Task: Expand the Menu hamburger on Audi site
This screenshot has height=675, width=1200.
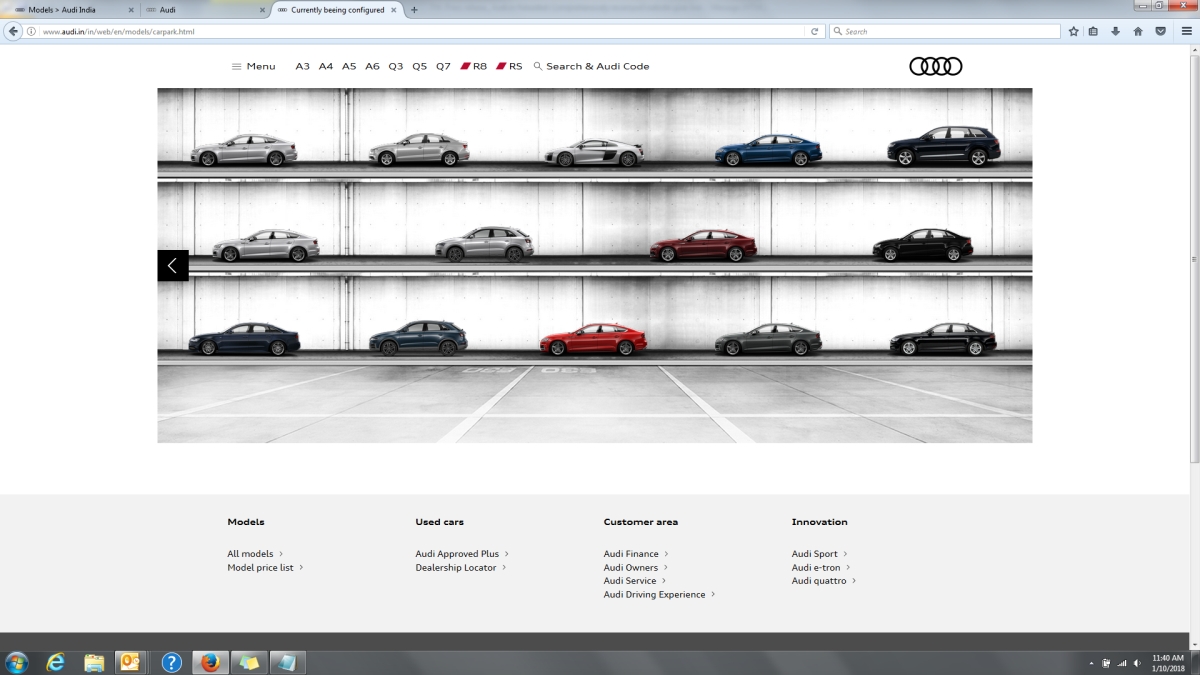Action: pos(253,66)
